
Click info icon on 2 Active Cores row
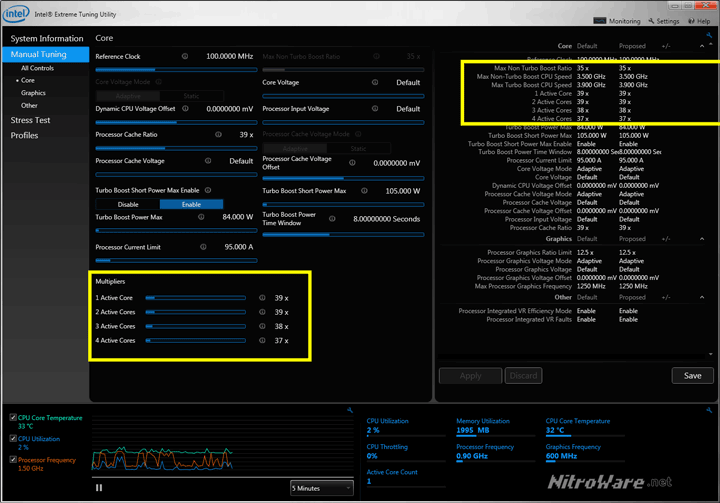tap(262, 312)
